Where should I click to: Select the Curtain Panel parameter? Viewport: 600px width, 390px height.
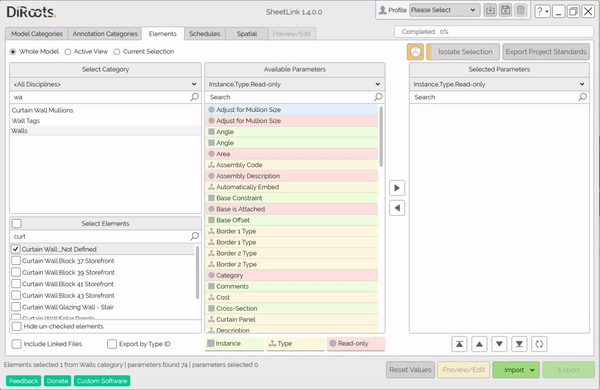pos(292,319)
